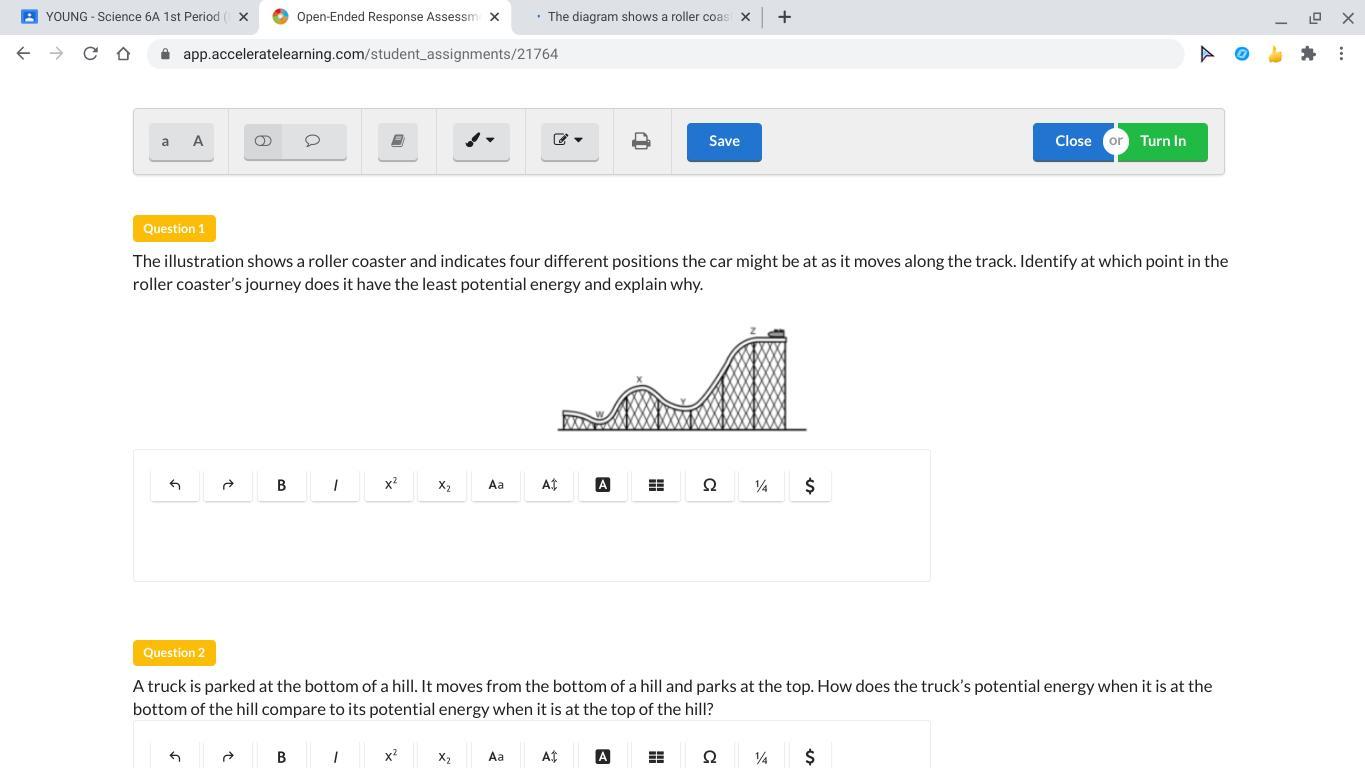The width and height of the screenshot is (1365, 768).
Task: Open the text background color picker
Action: pyautogui.click(x=603, y=485)
